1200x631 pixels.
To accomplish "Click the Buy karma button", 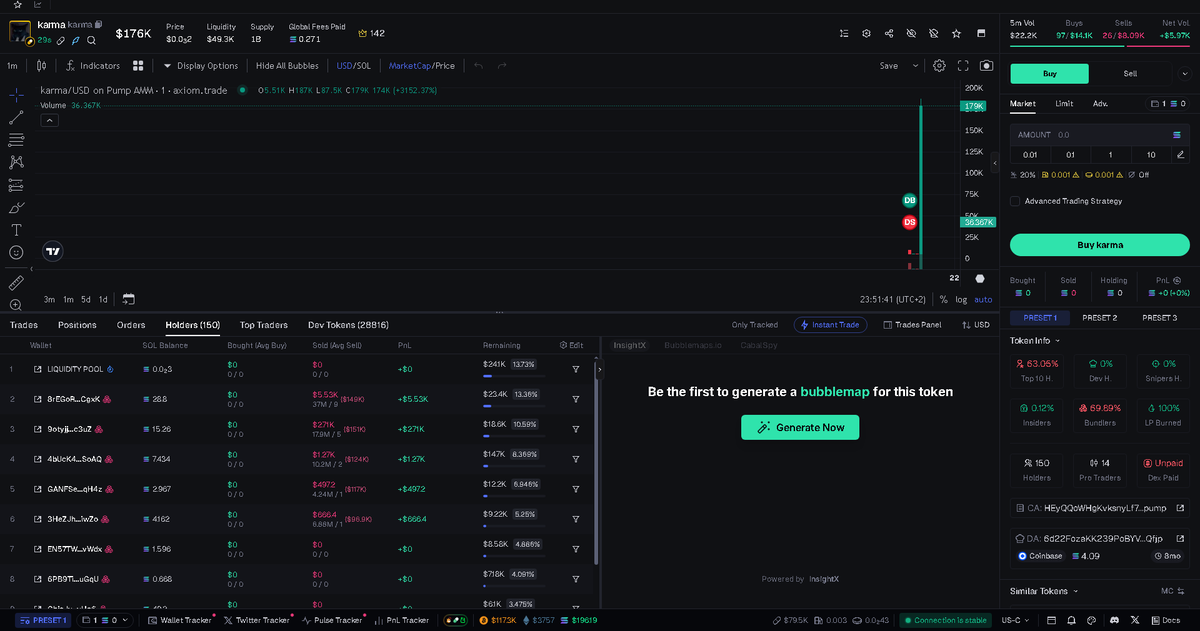I will point(1100,245).
